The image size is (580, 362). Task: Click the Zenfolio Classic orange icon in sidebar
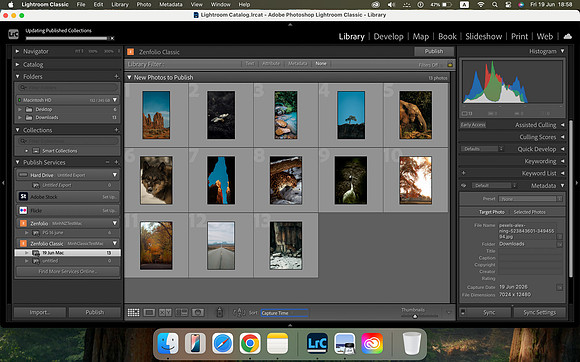coord(23,243)
